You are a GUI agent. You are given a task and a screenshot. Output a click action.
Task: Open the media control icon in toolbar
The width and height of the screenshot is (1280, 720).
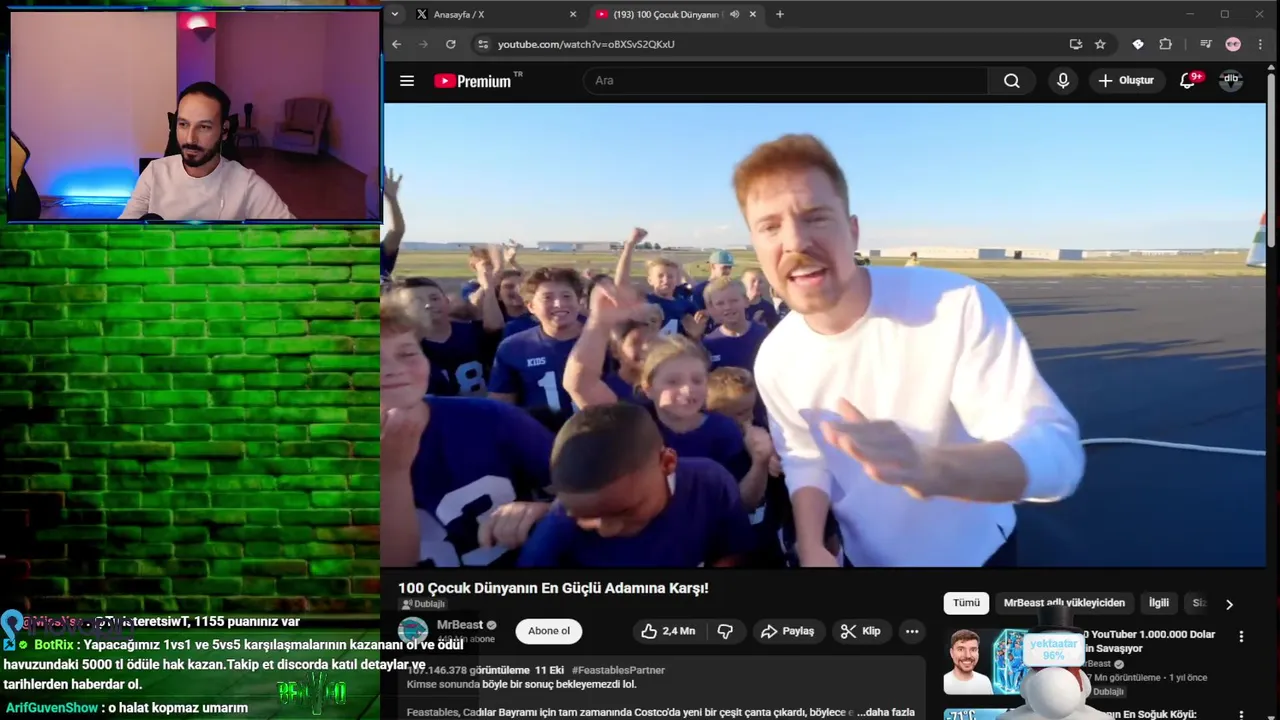pyautogui.click(x=1205, y=44)
